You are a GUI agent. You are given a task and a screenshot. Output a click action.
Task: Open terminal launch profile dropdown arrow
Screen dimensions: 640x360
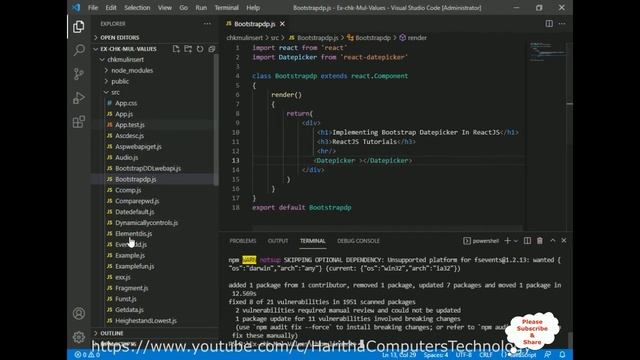516,241
